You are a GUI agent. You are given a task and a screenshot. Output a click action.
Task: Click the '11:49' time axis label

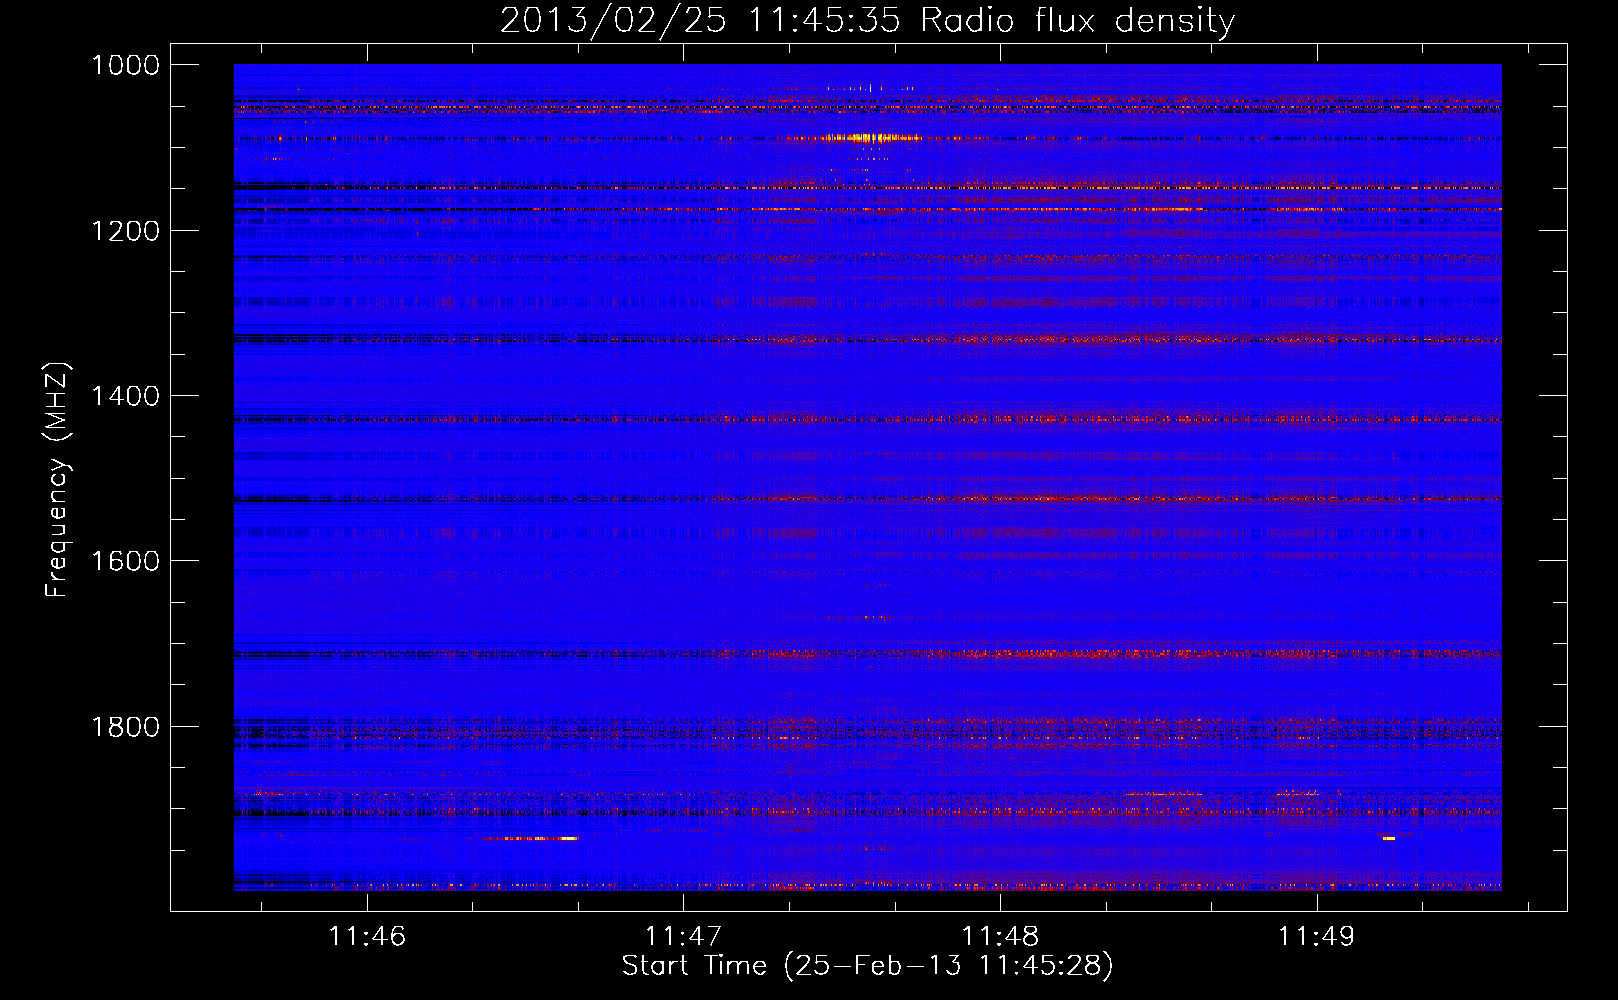click(1317, 936)
